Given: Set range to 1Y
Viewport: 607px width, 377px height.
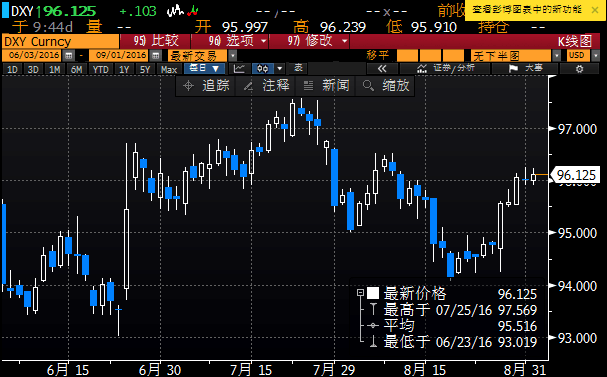Looking at the screenshot, I should 124,70.
